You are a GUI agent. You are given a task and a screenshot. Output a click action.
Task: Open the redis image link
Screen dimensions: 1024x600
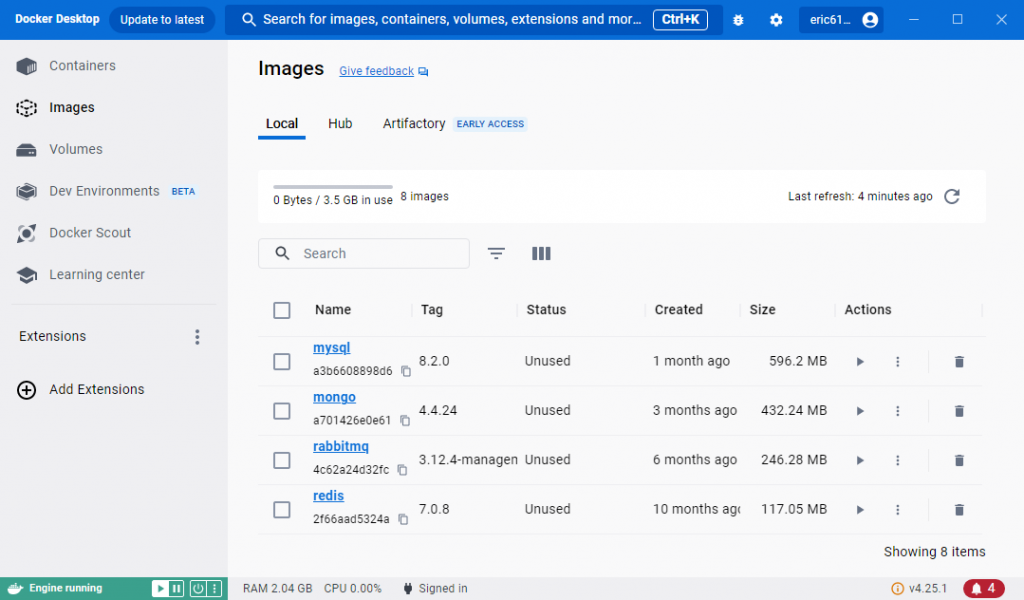tap(328, 496)
